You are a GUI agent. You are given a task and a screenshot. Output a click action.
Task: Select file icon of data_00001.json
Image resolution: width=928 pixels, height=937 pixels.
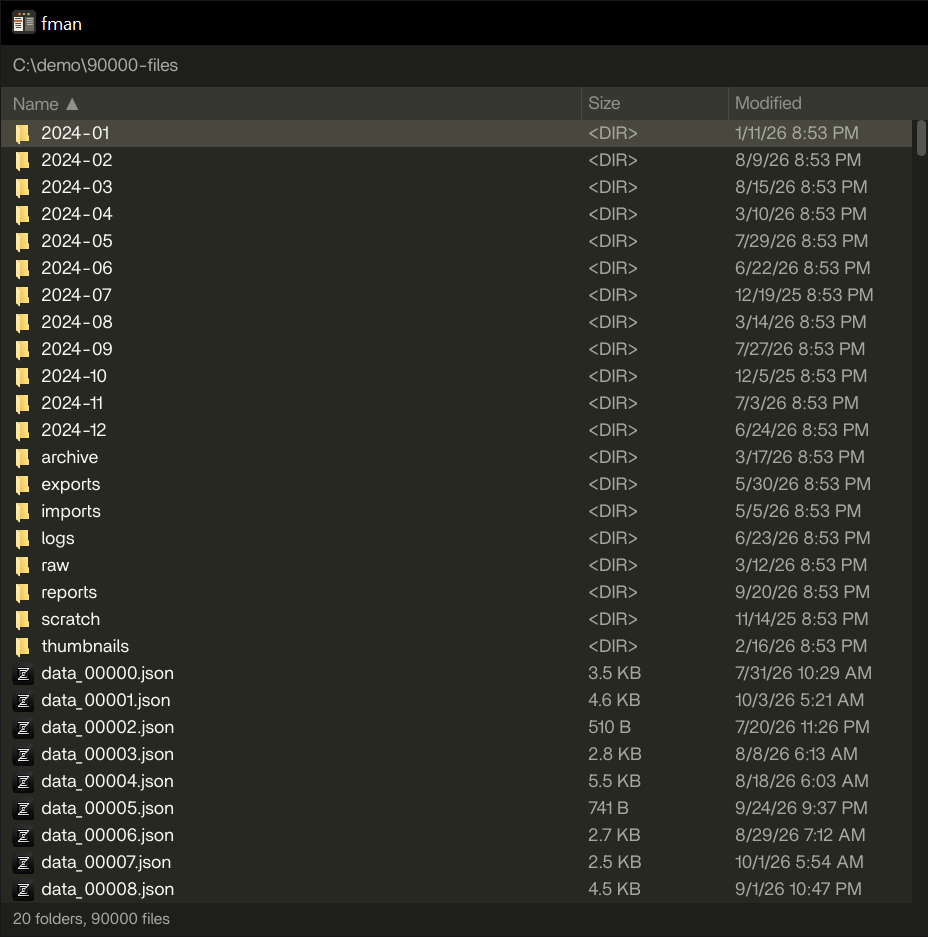23,700
